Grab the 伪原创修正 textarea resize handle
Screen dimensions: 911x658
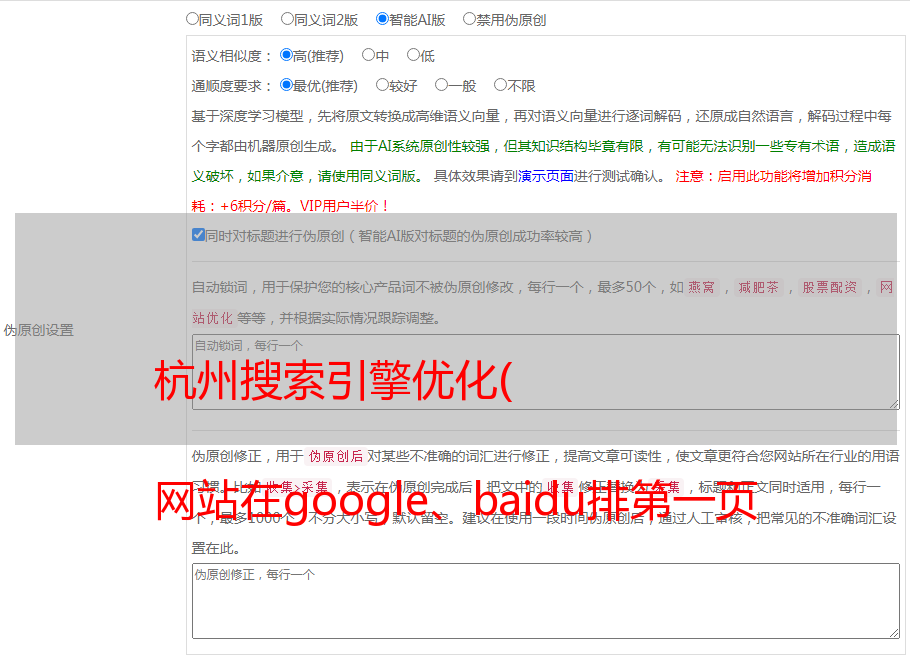(x=894, y=632)
